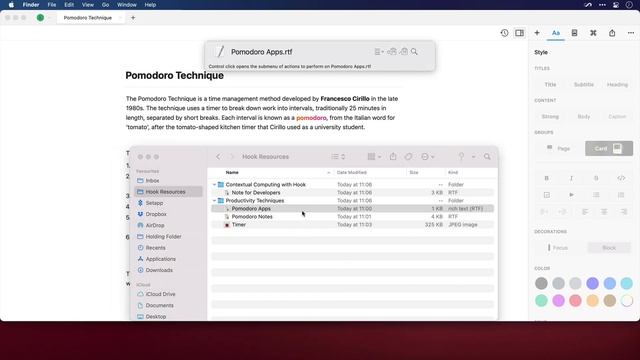Viewport: 640px width, 360px height.
Task: Switch group style to Page
Action: point(559,149)
